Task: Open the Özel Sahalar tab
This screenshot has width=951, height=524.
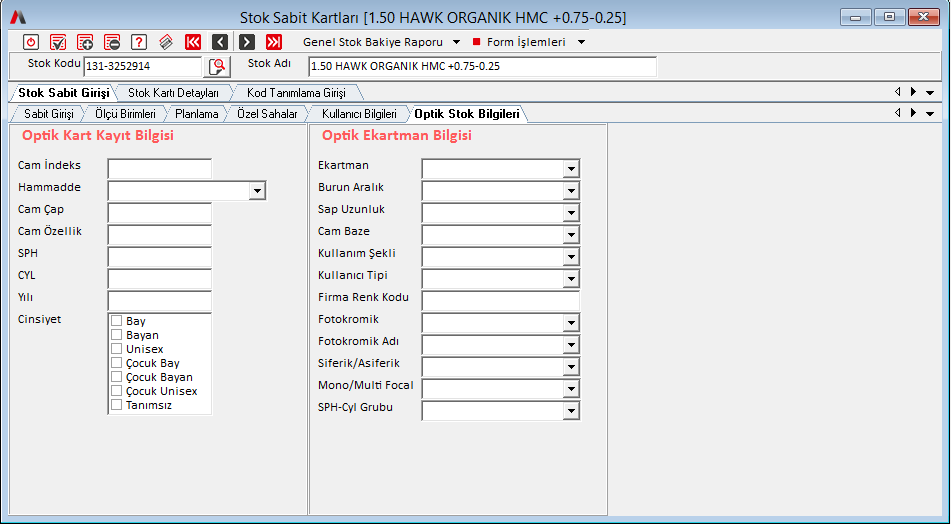Action: pos(267,114)
